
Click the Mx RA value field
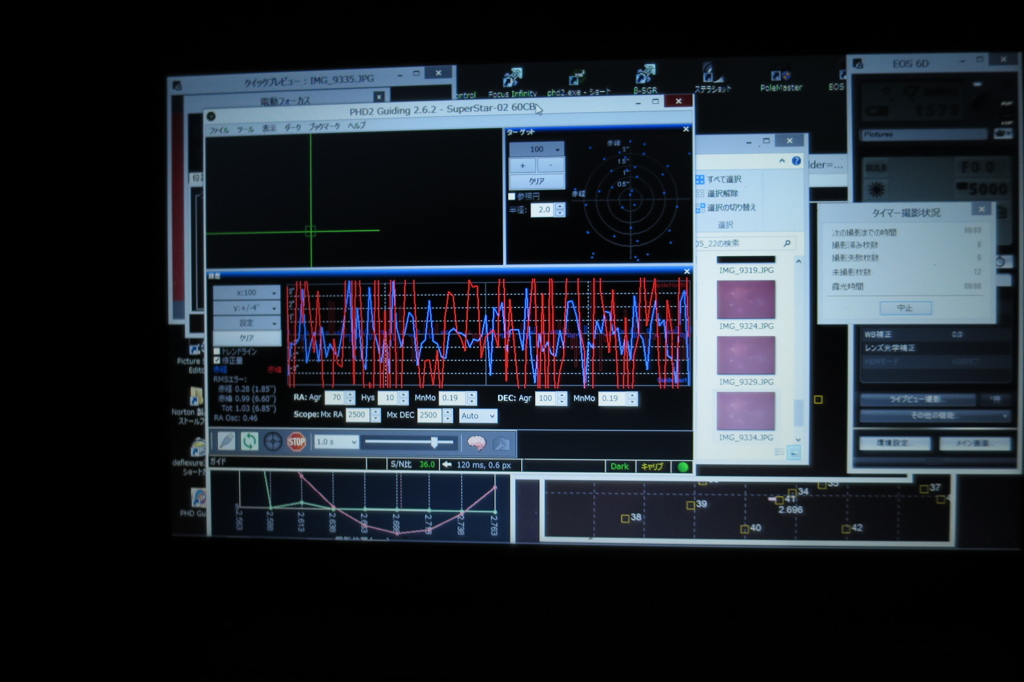(357, 415)
